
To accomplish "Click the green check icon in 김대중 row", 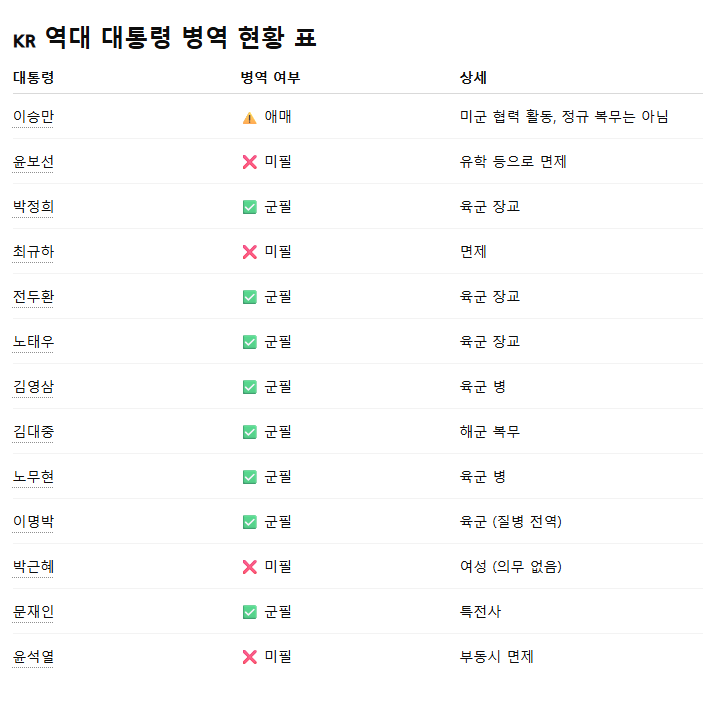I will (x=250, y=432).
